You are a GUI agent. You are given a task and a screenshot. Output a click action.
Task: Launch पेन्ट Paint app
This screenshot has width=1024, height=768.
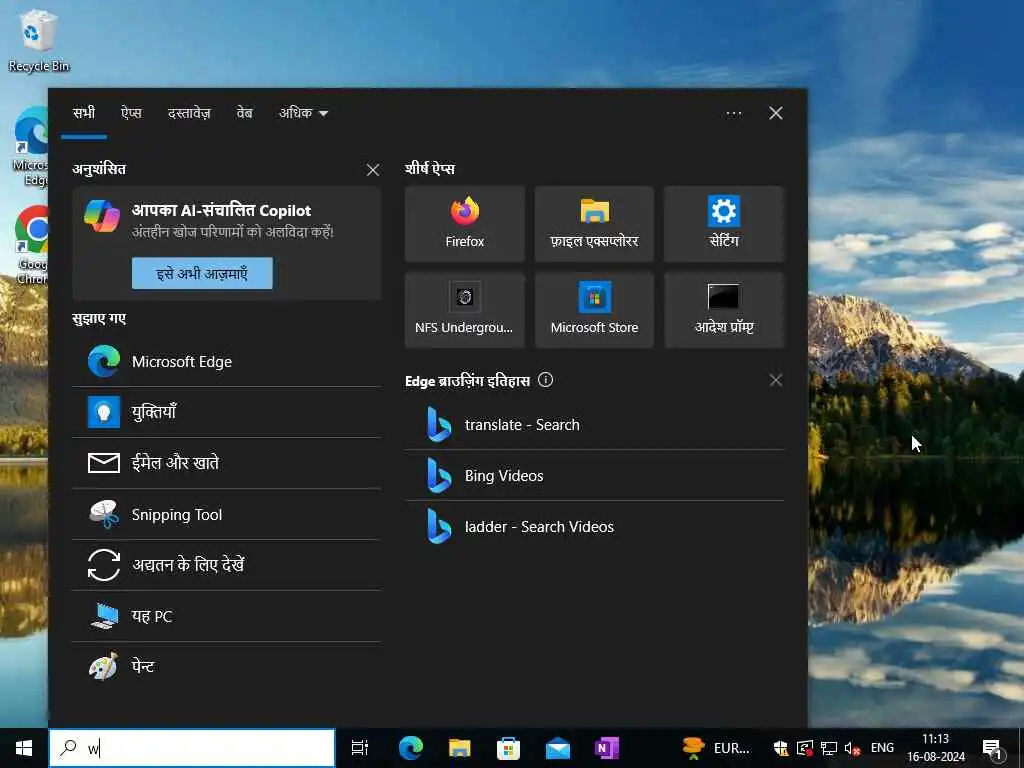coord(227,667)
